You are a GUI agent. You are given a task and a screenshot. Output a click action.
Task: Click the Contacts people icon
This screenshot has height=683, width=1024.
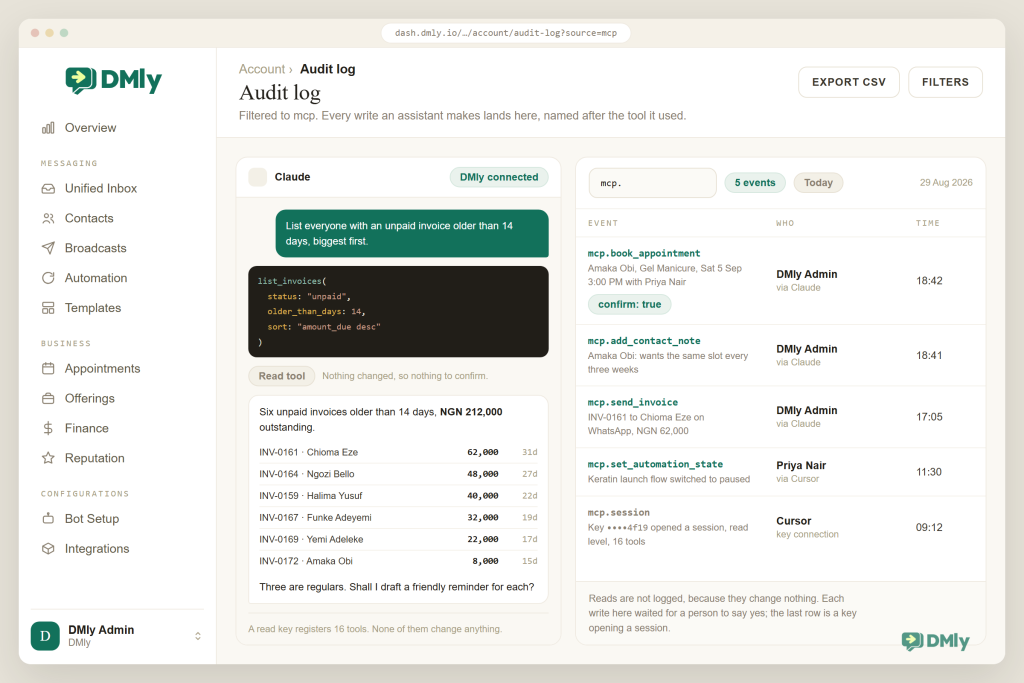pyautogui.click(x=48, y=219)
